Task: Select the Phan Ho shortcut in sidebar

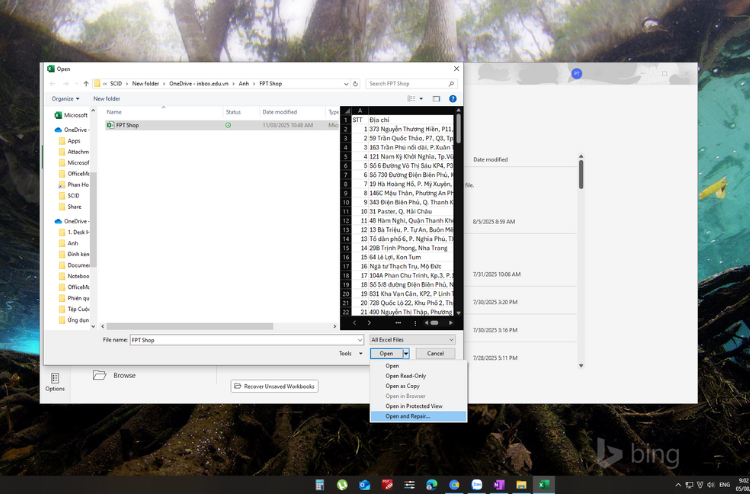Action: 73,185
